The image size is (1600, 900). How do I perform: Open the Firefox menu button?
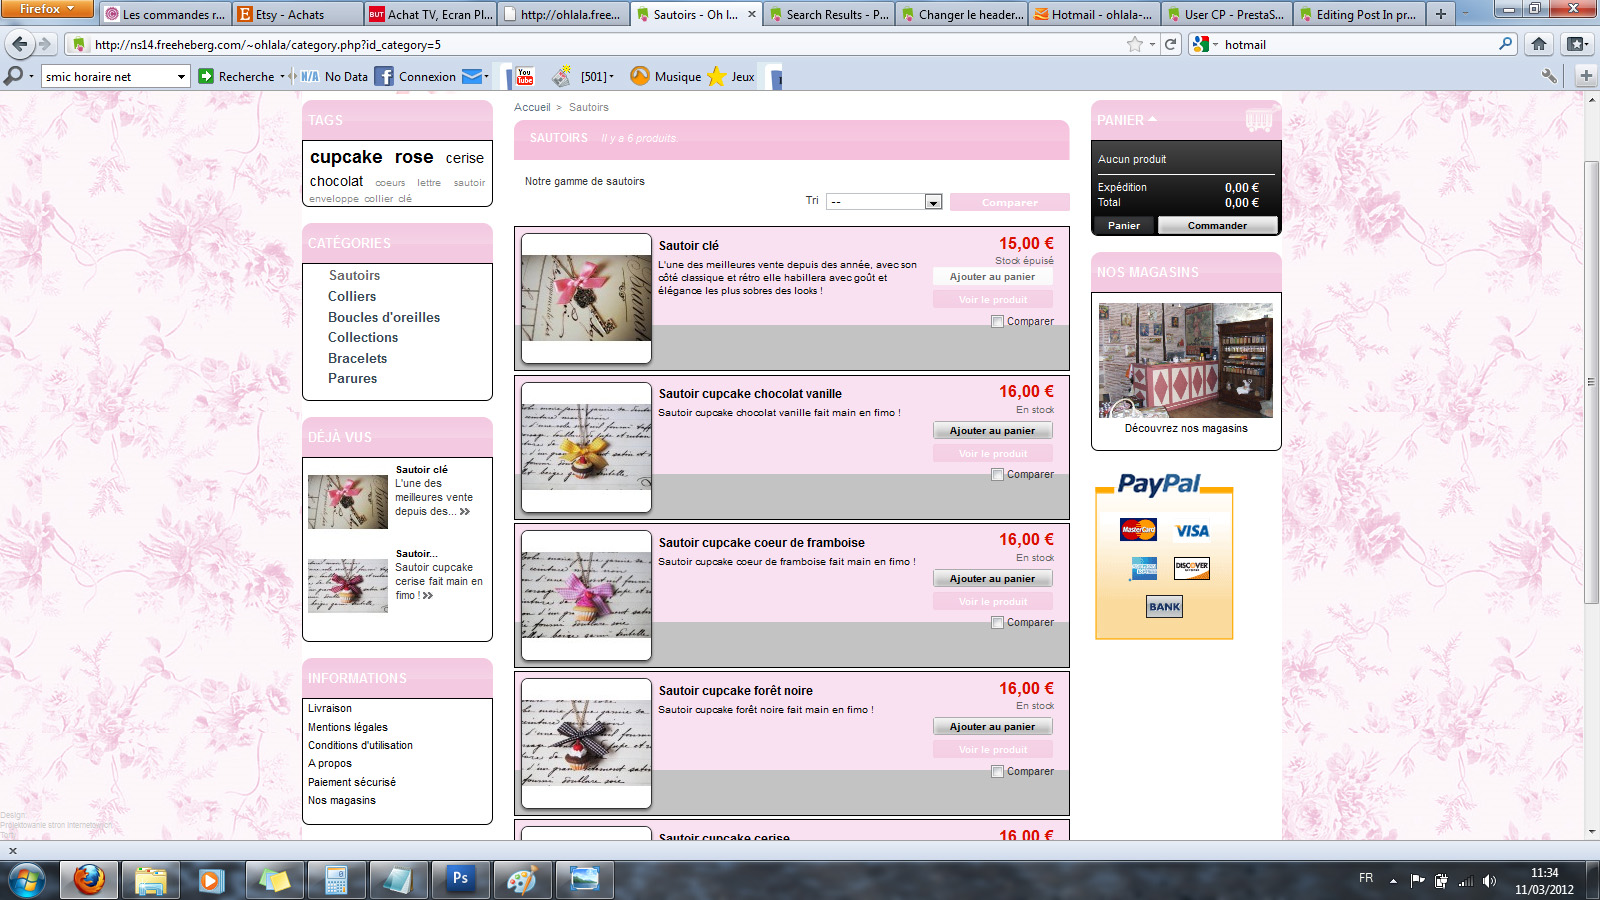[x=47, y=9]
